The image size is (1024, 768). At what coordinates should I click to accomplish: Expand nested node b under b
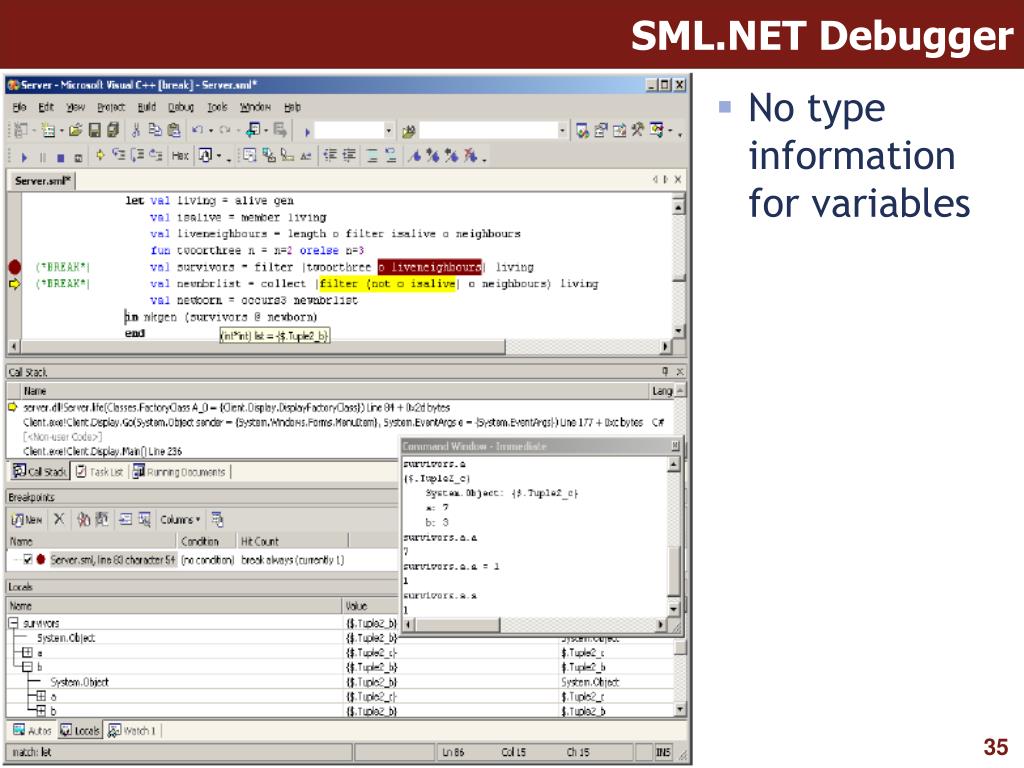pos(40,711)
